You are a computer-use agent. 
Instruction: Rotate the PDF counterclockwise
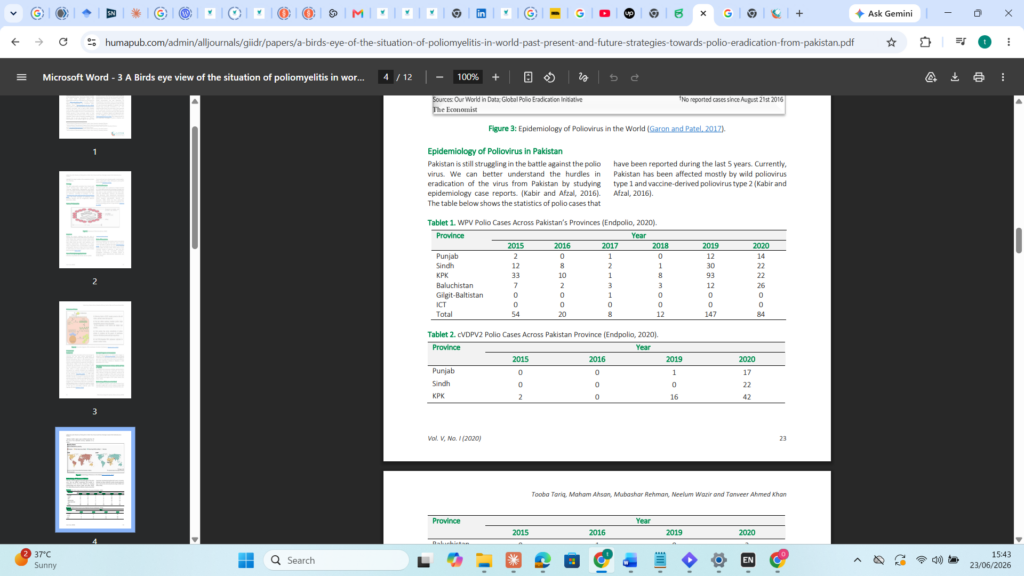pyautogui.click(x=550, y=77)
